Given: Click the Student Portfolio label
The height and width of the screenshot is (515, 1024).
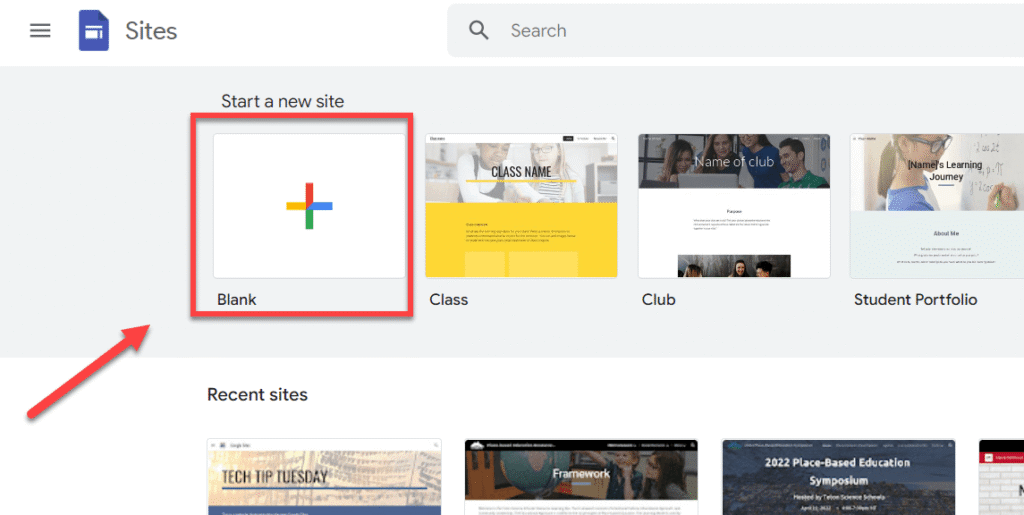Looking at the screenshot, I should [916, 300].
